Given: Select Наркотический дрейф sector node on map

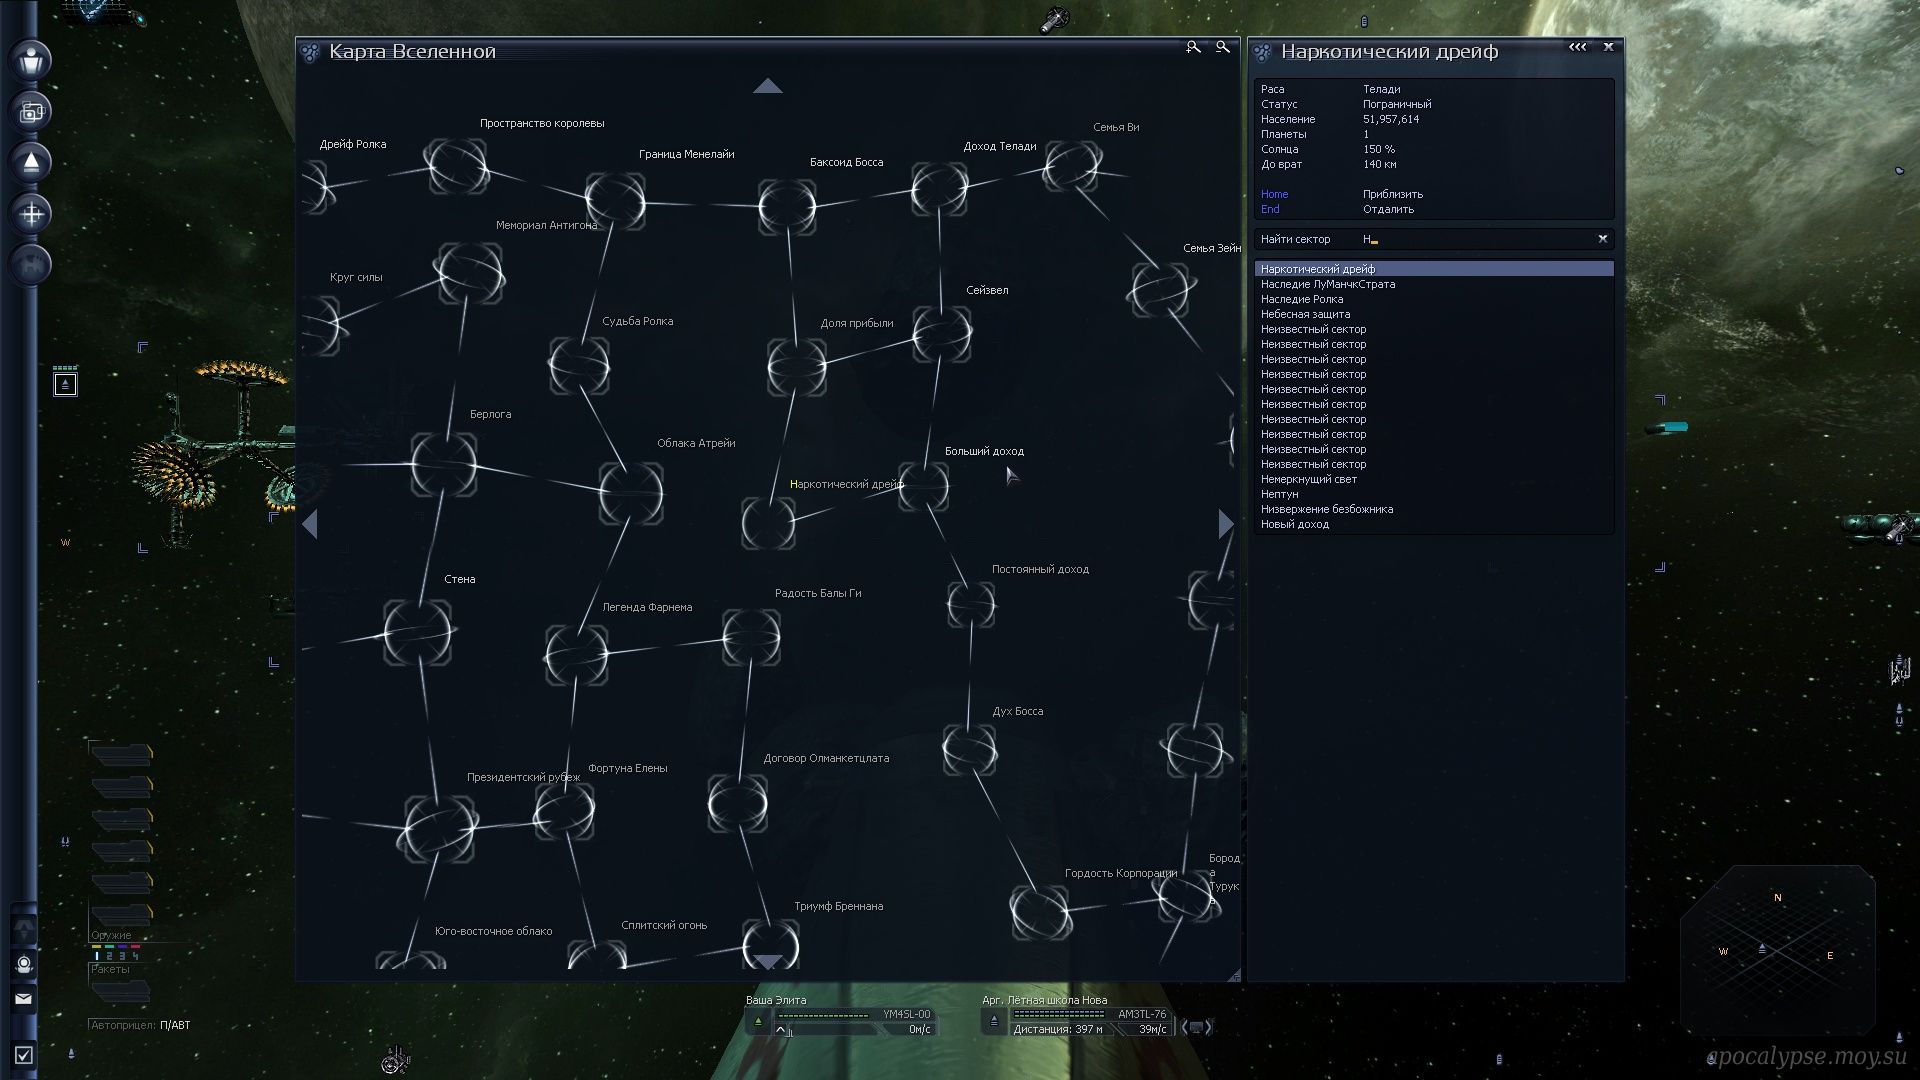Looking at the screenshot, I should coord(768,523).
